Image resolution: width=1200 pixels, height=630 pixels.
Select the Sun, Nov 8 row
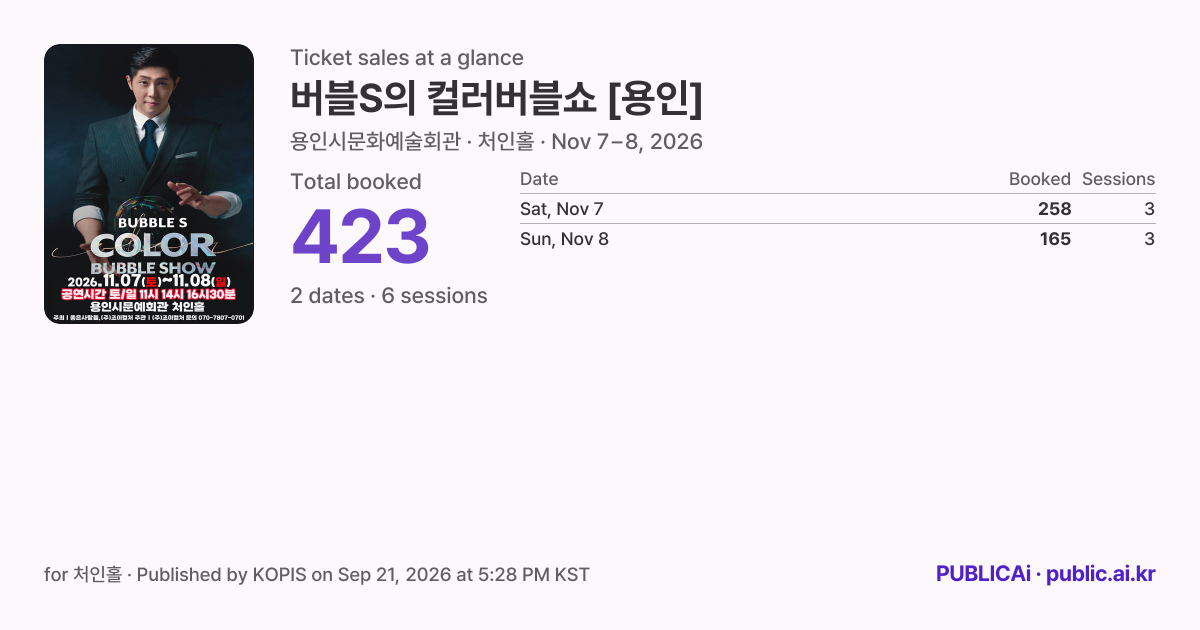point(837,239)
